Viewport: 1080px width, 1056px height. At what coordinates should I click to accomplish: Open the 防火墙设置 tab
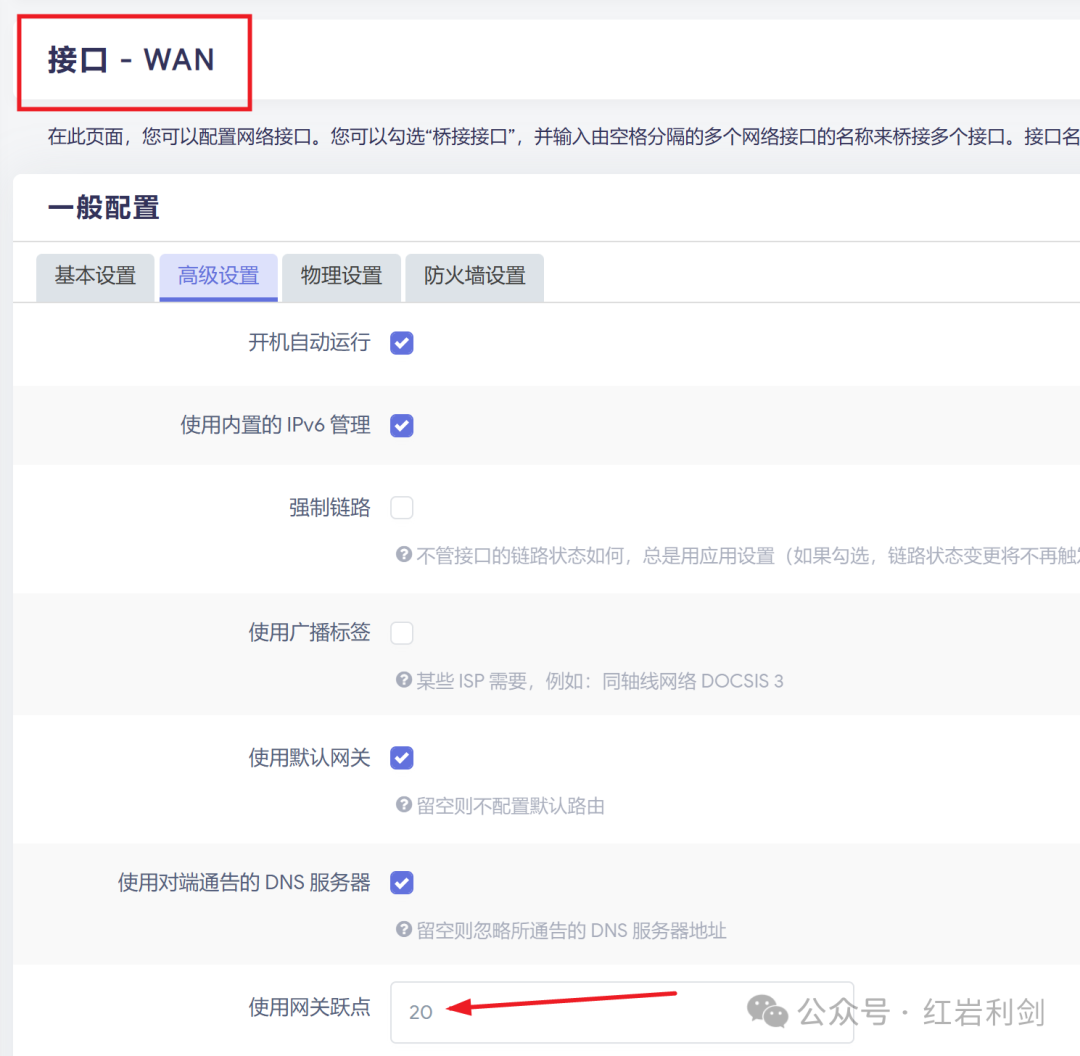(475, 276)
